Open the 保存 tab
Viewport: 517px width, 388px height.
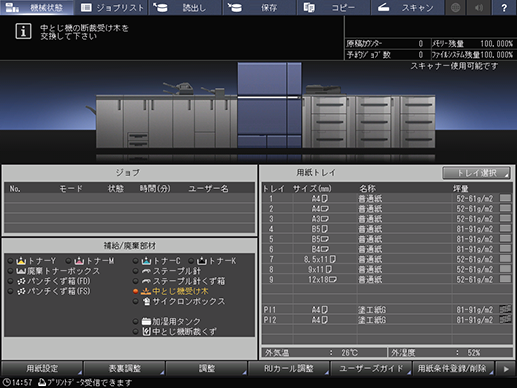point(260,7)
